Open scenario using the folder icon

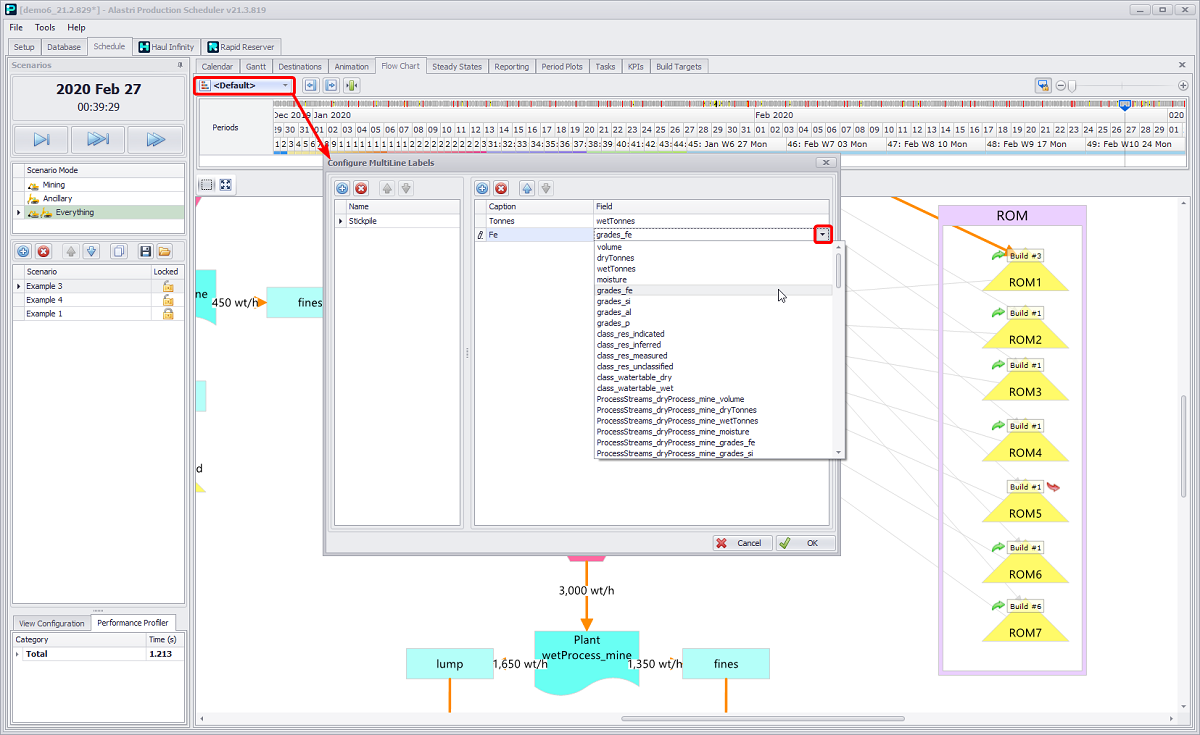pyautogui.click(x=165, y=251)
